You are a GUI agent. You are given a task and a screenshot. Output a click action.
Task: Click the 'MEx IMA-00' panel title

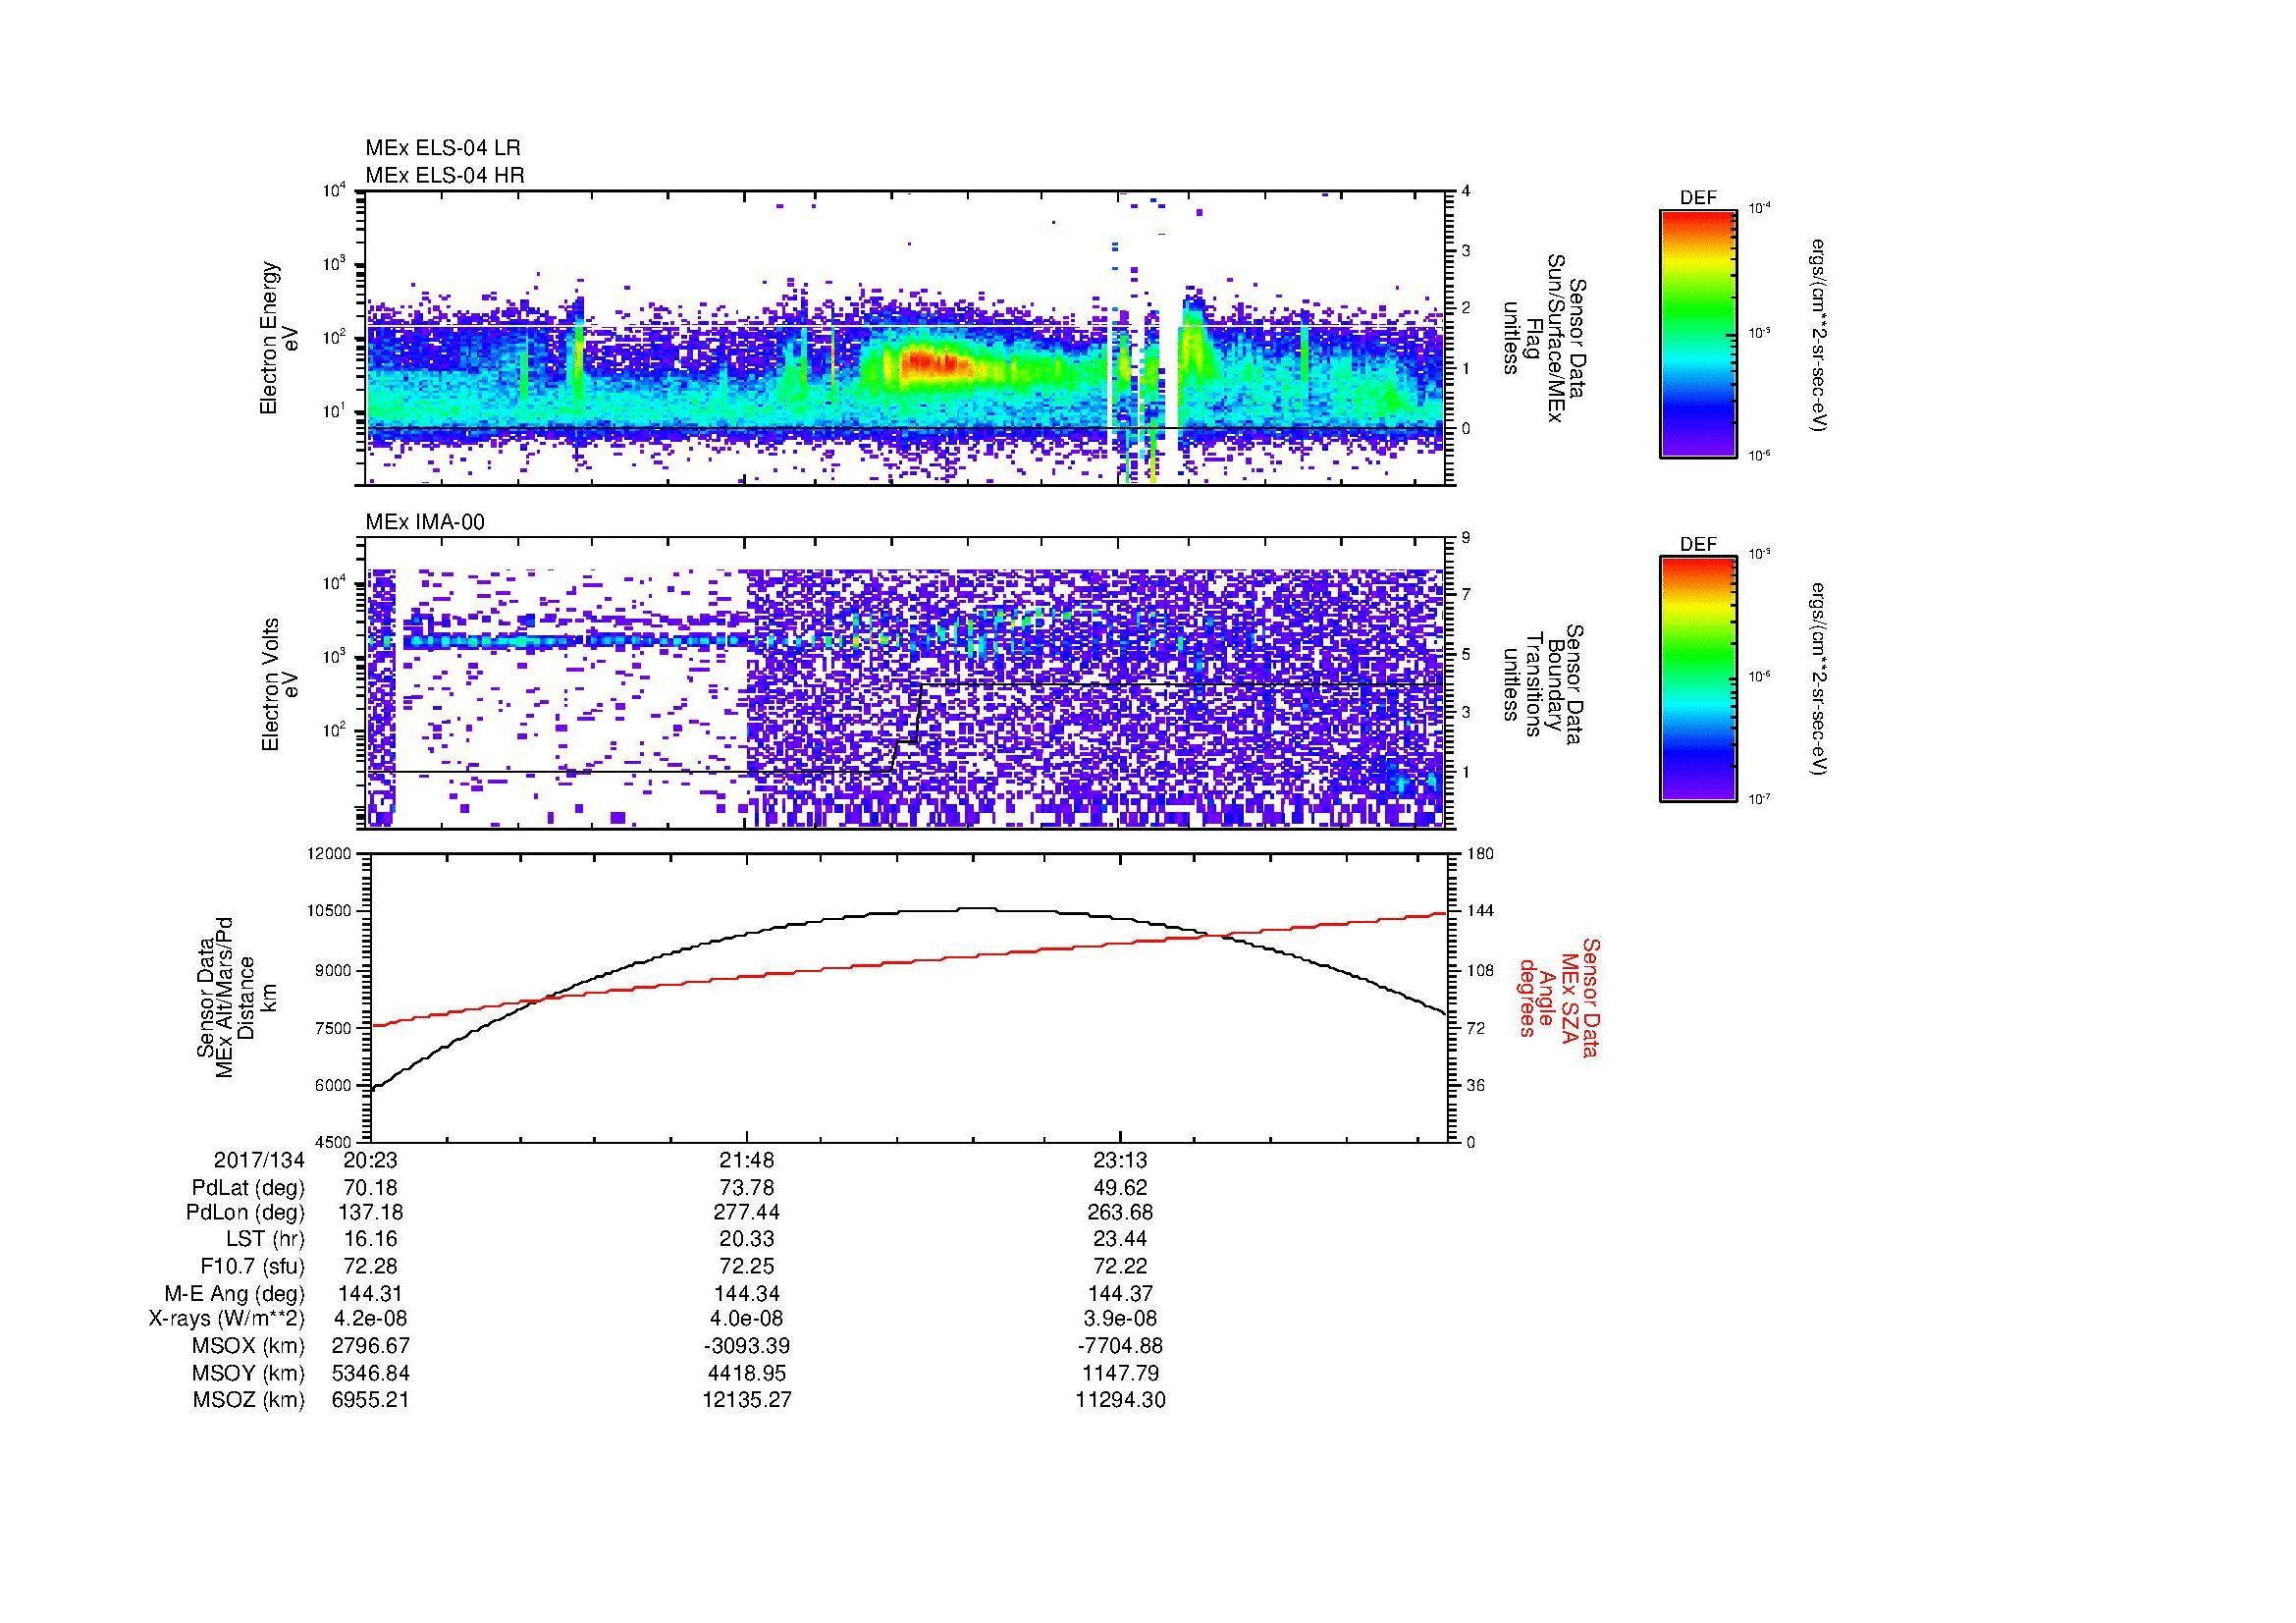point(425,522)
